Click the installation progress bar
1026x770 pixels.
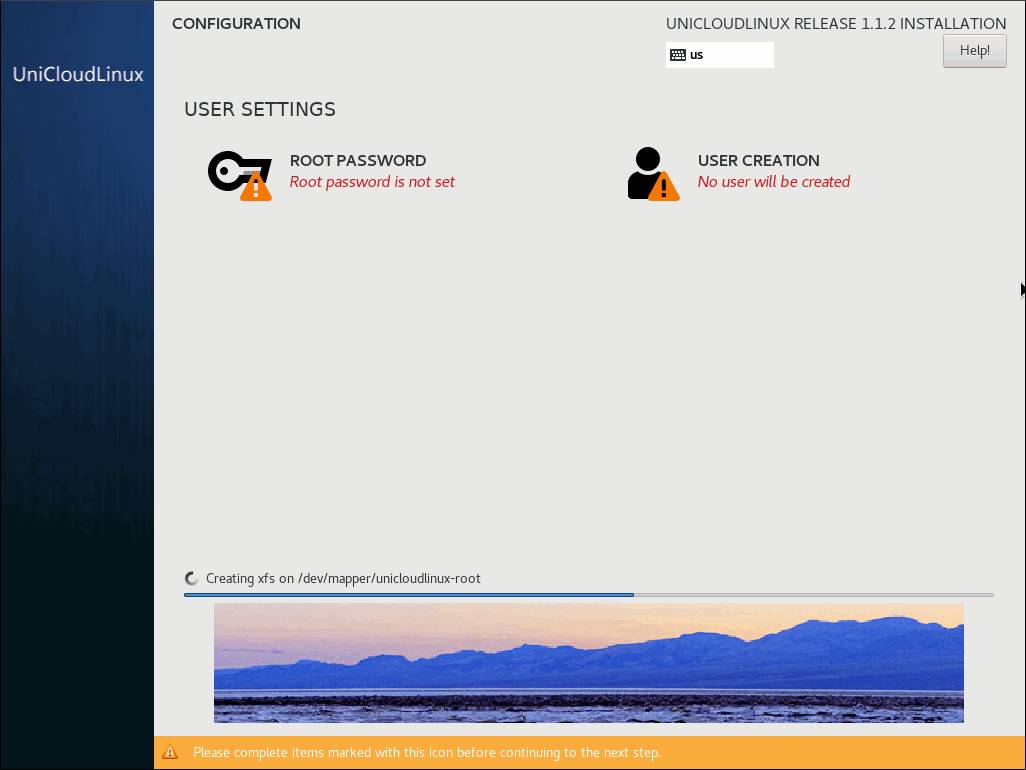coord(589,595)
